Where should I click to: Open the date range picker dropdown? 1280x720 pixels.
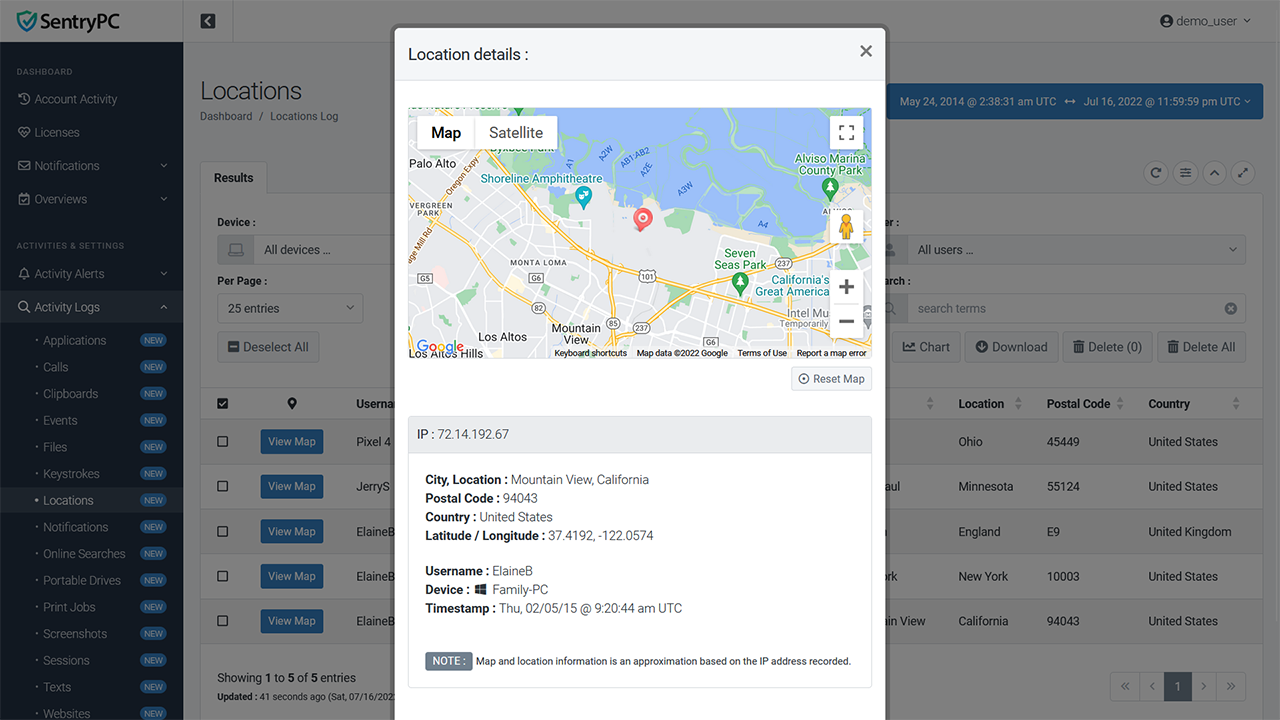(x=1075, y=101)
